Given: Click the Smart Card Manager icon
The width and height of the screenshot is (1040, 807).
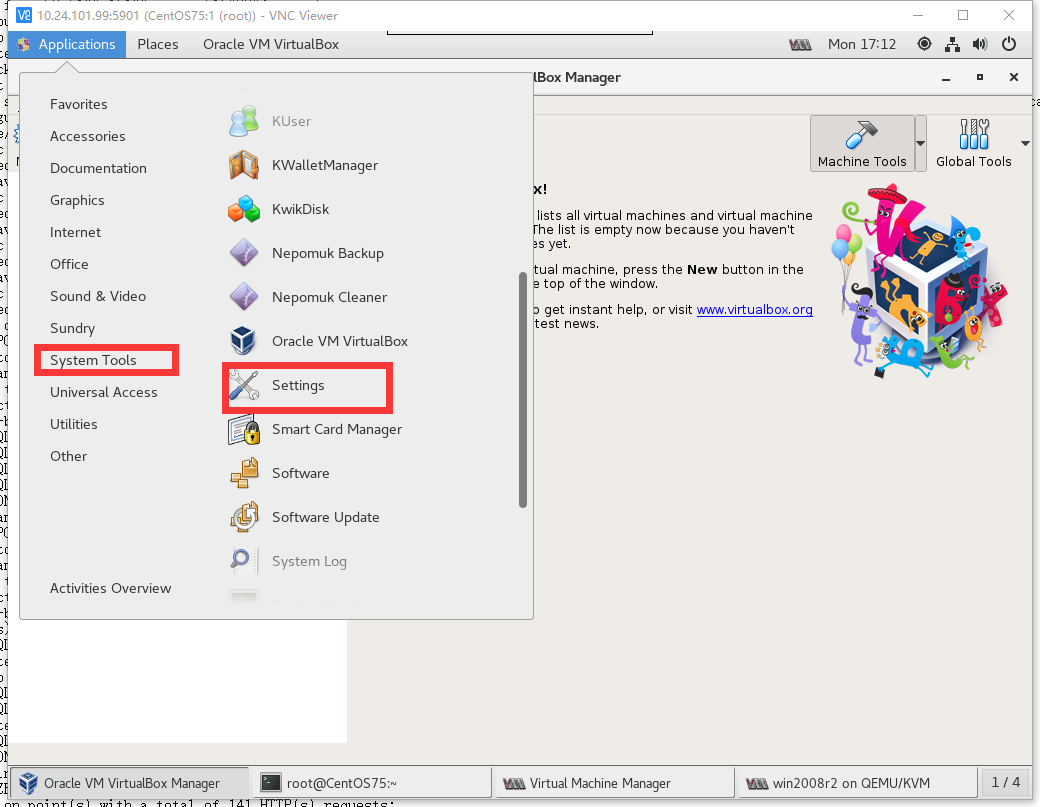Looking at the screenshot, I should click(243, 430).
